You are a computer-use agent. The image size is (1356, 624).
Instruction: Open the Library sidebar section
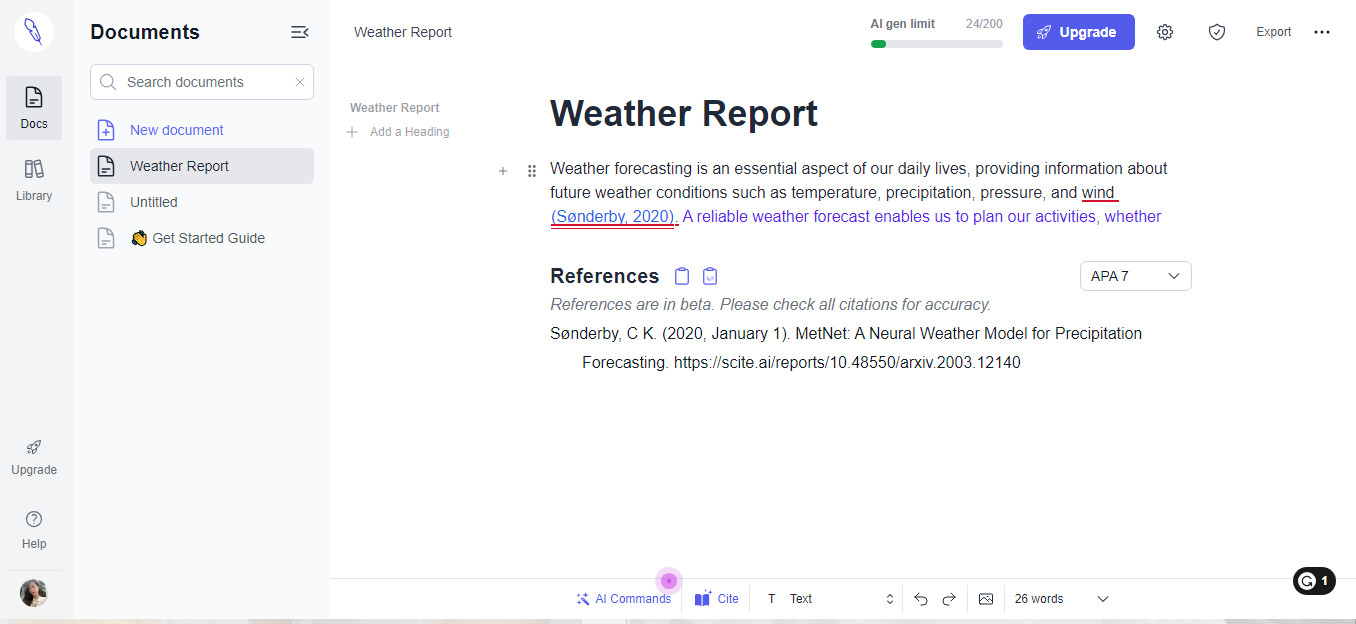point(34,180)
